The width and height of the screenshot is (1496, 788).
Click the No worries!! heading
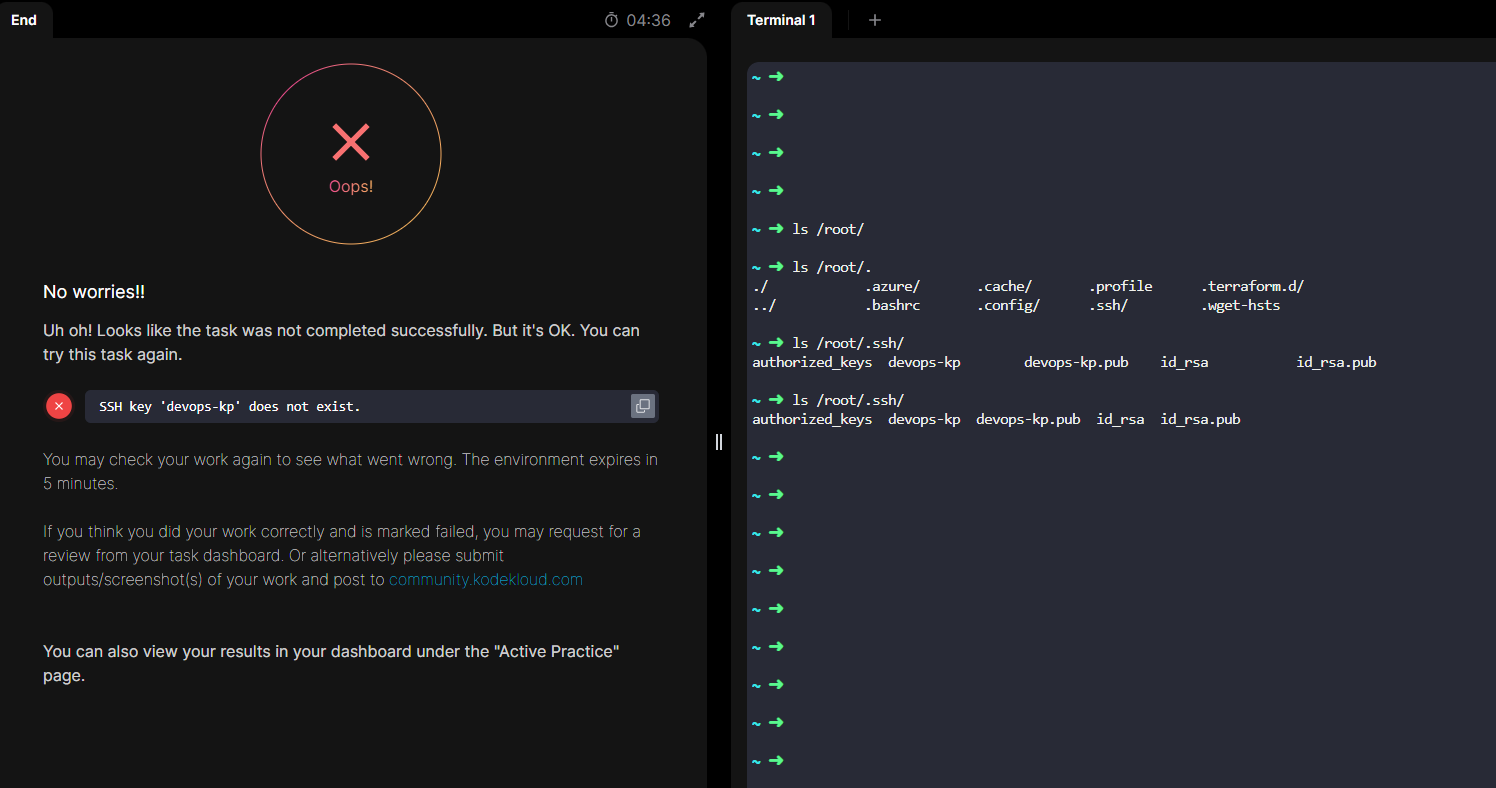94,292
